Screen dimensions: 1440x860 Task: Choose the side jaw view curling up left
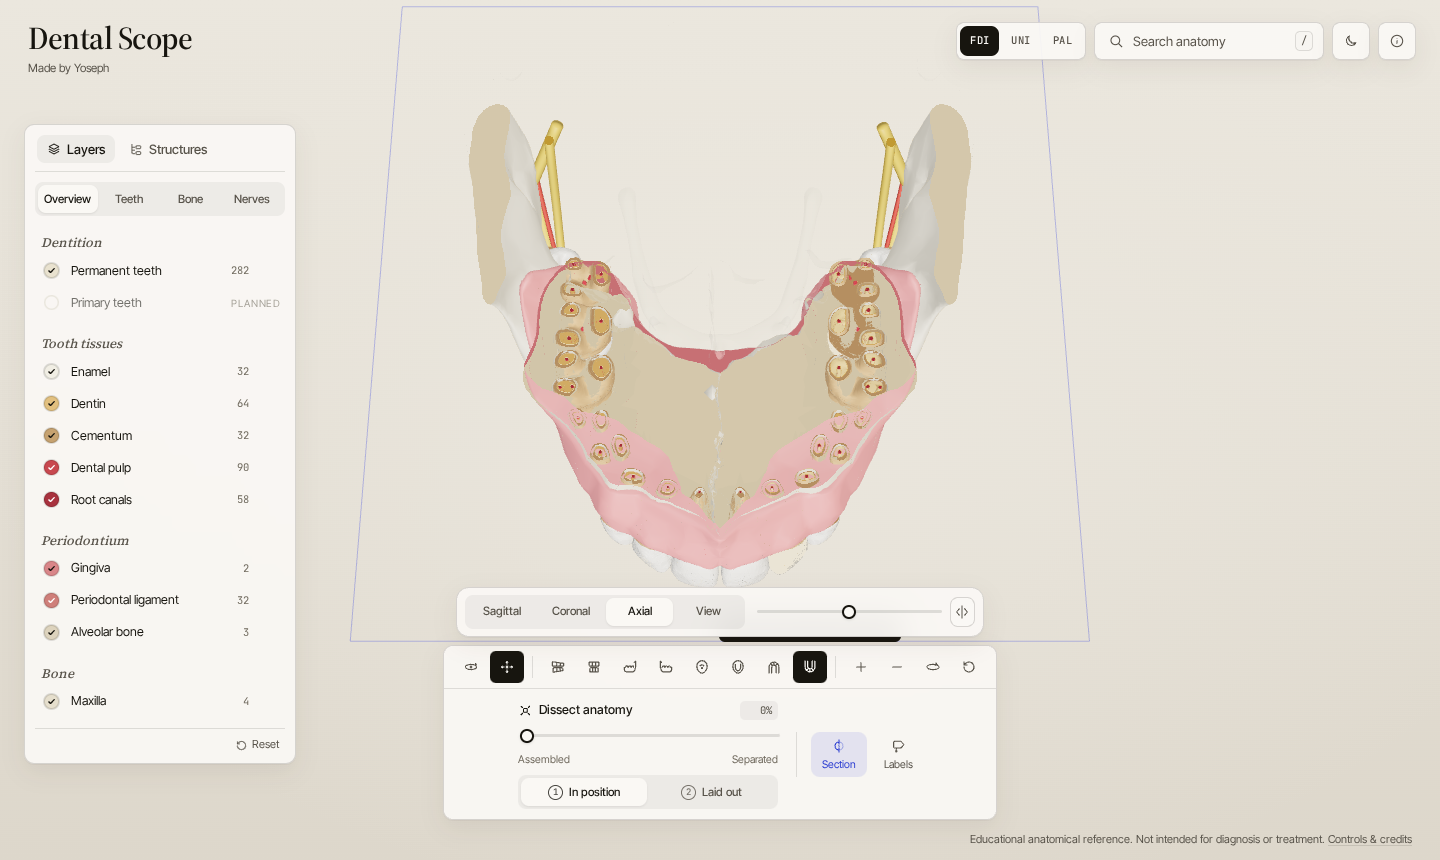click(x=666, y=667)
